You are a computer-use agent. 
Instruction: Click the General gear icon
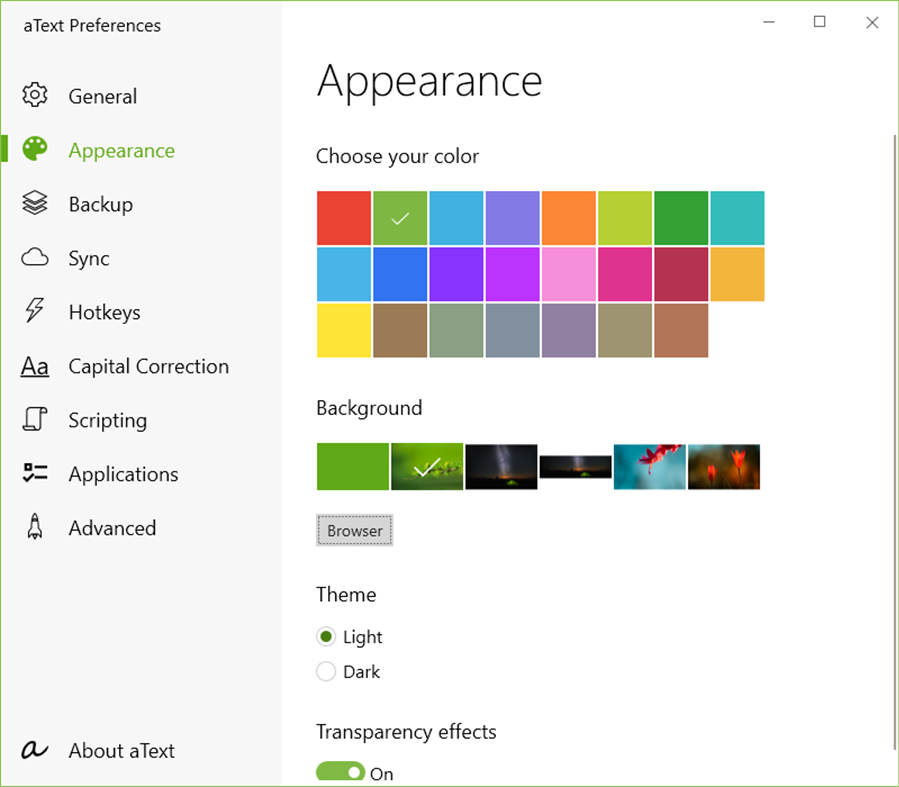pos(34,95)
